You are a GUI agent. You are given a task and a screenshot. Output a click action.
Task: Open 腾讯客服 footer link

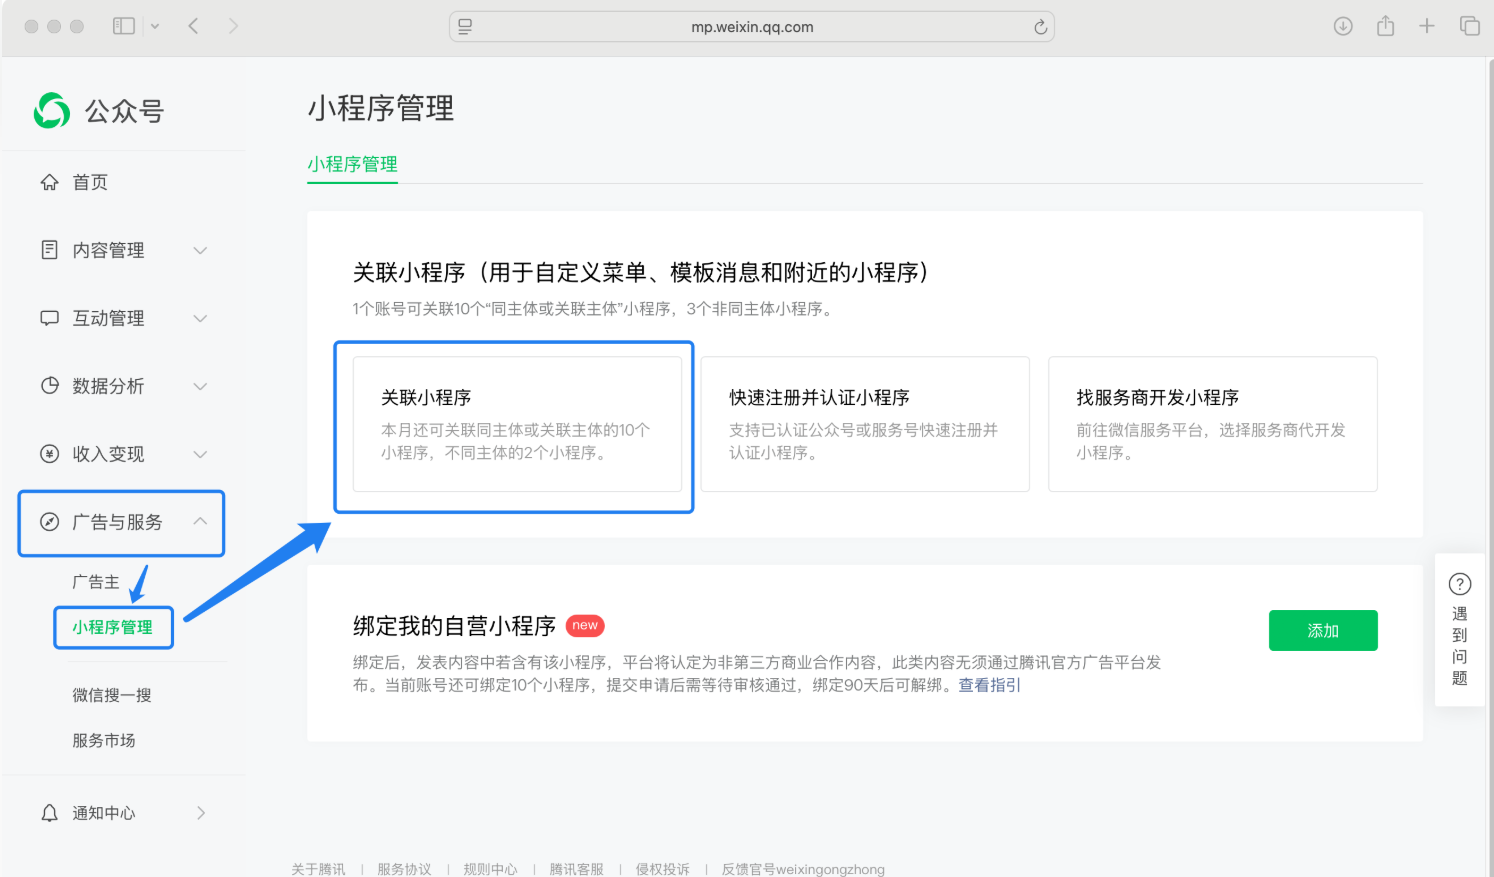click(x=576, y=869)
